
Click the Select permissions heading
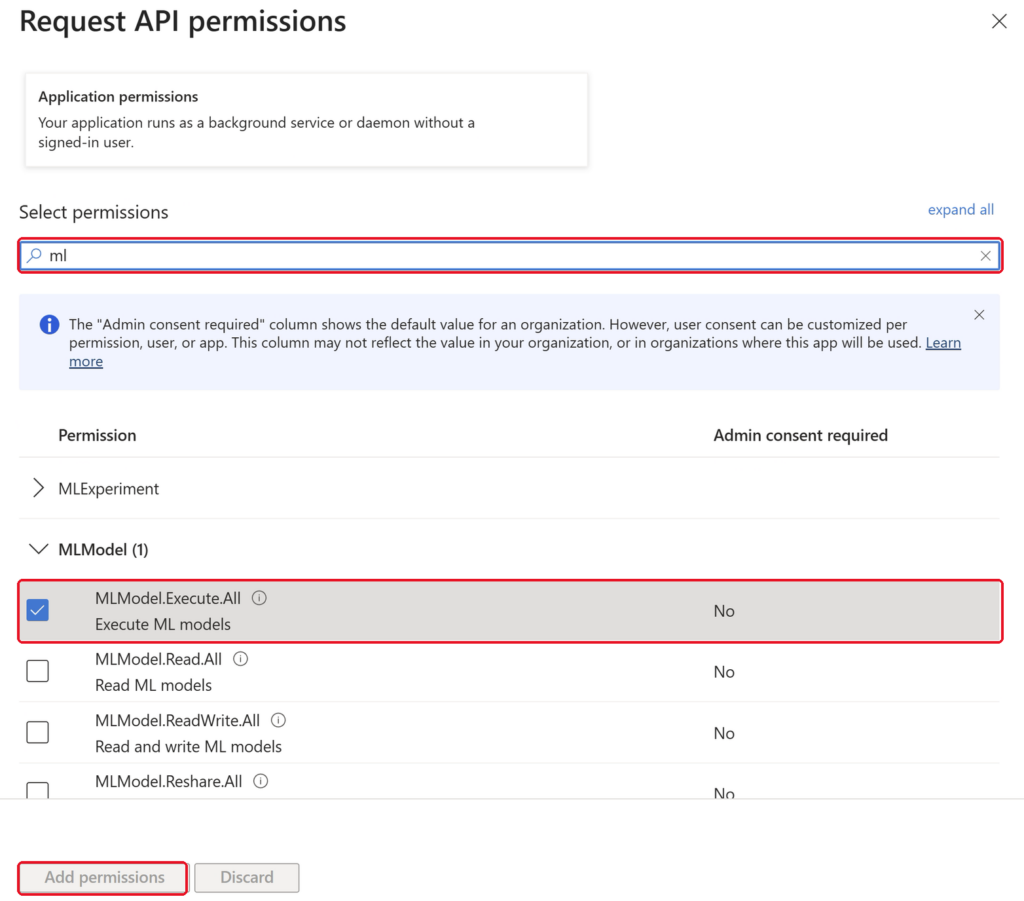click(93, 212)
